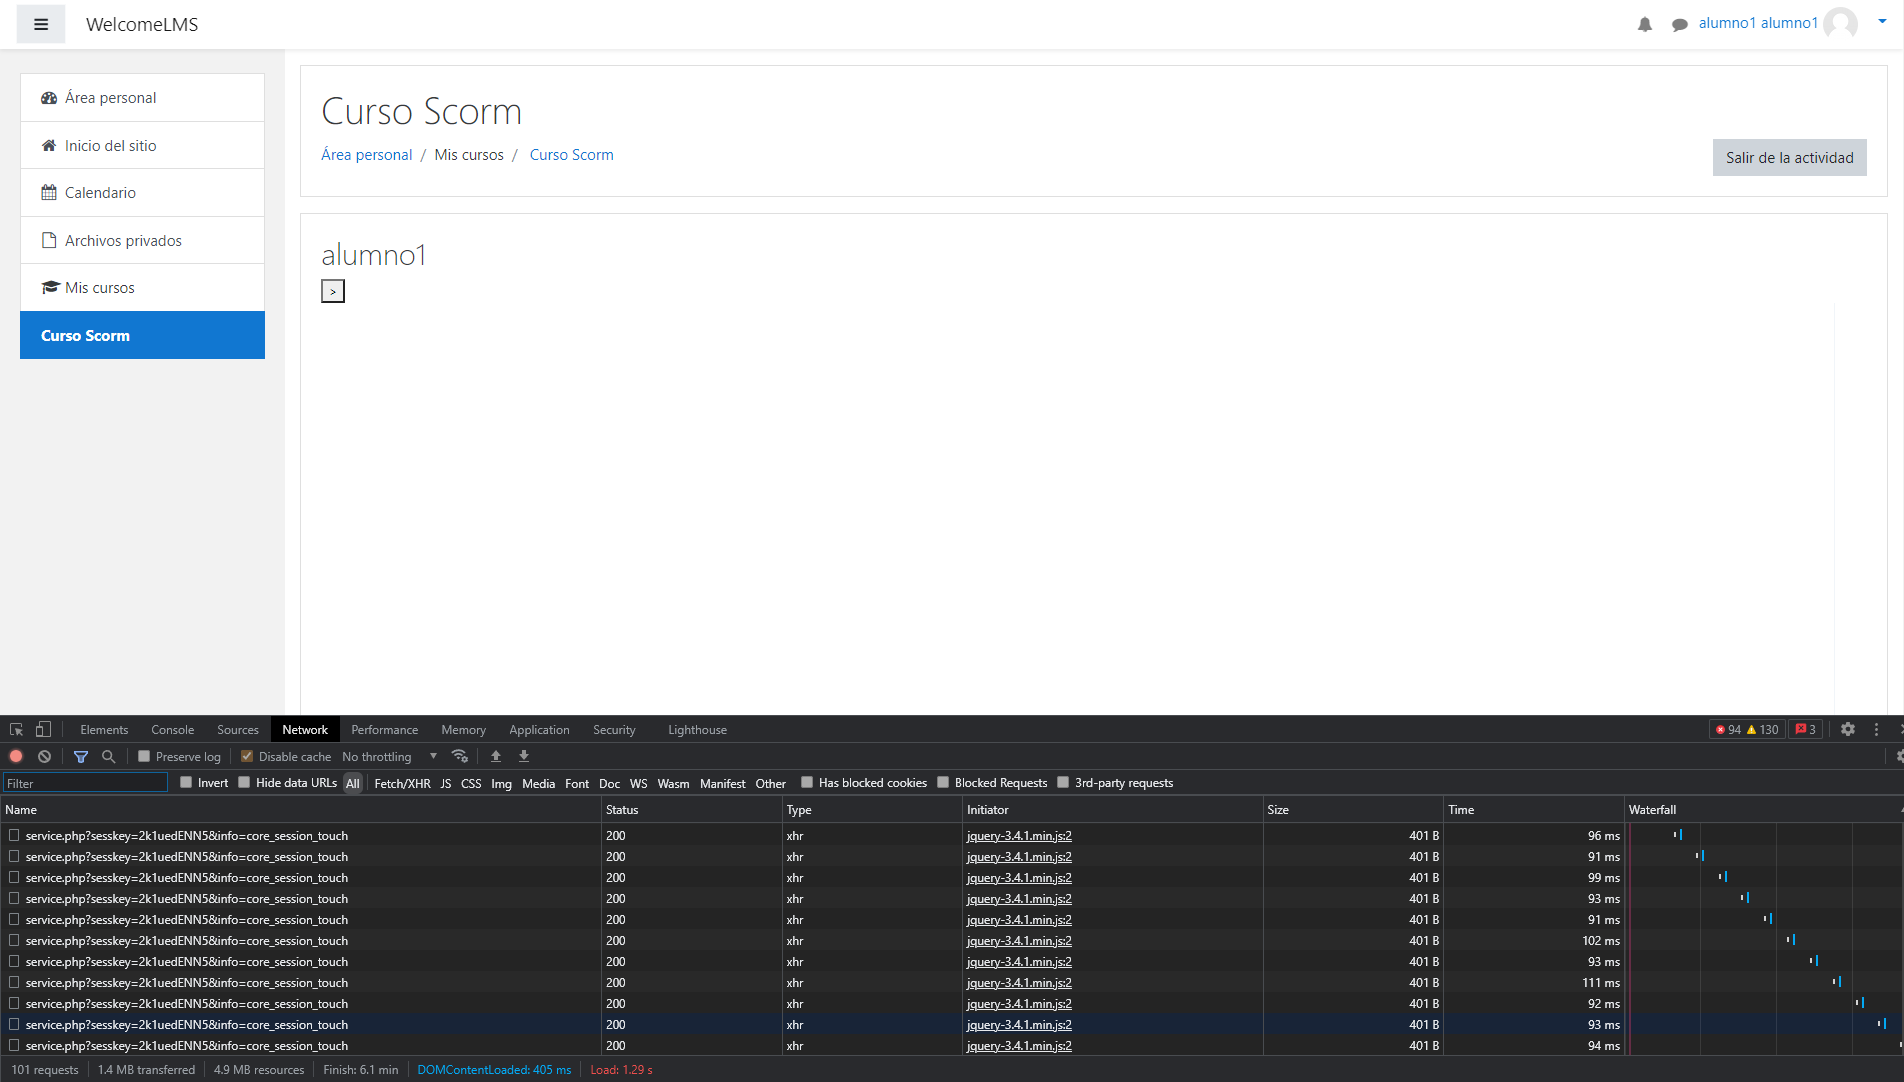Enable Hide data URLs checkbox
This screenshot has height=1082, width=1904.
(x=244, y=783)
